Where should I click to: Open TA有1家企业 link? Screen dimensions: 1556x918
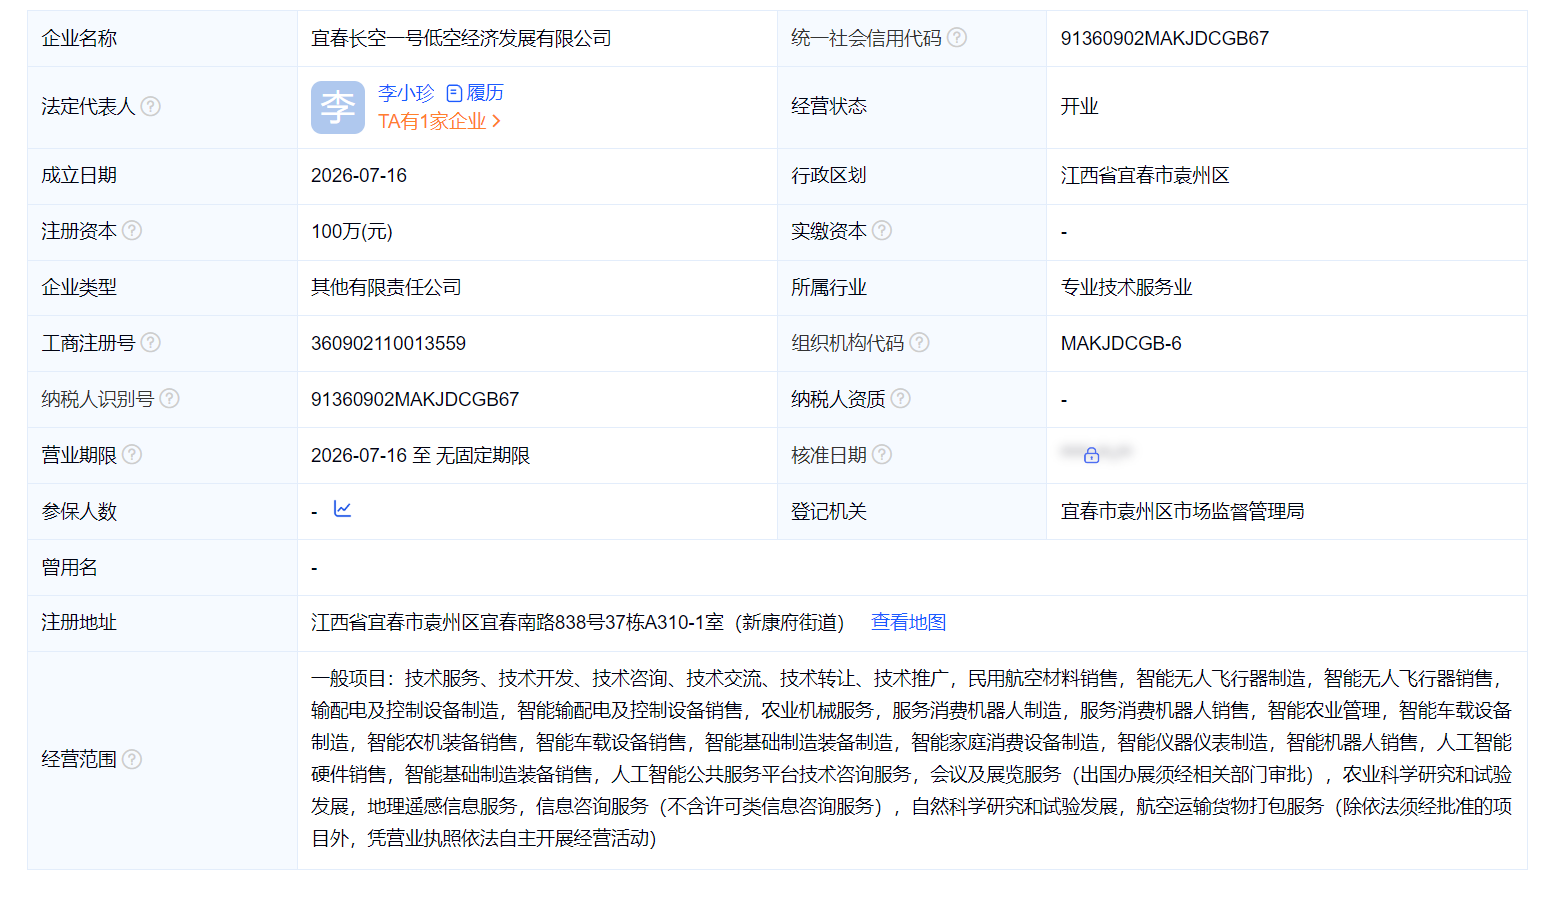(439, 121)
